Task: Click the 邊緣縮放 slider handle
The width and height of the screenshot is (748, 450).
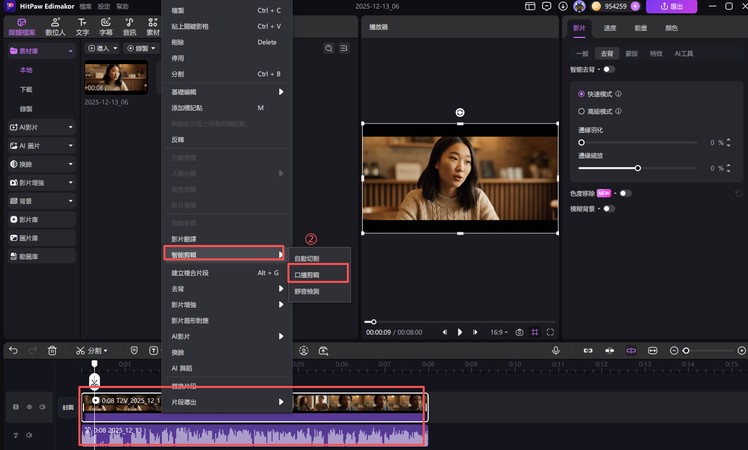Action: coord(637,168)
